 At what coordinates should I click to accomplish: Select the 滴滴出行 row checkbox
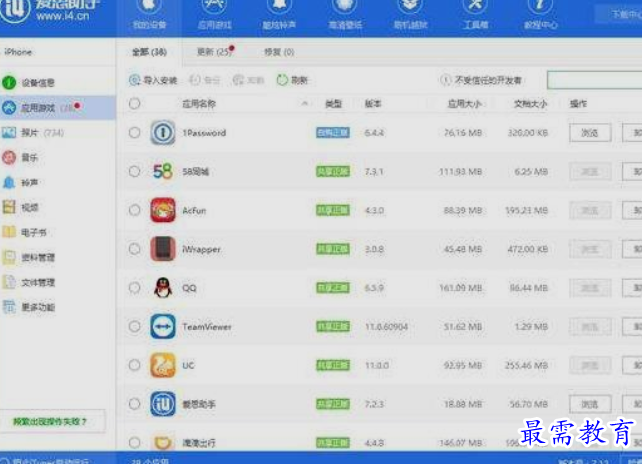pos(134,442)
